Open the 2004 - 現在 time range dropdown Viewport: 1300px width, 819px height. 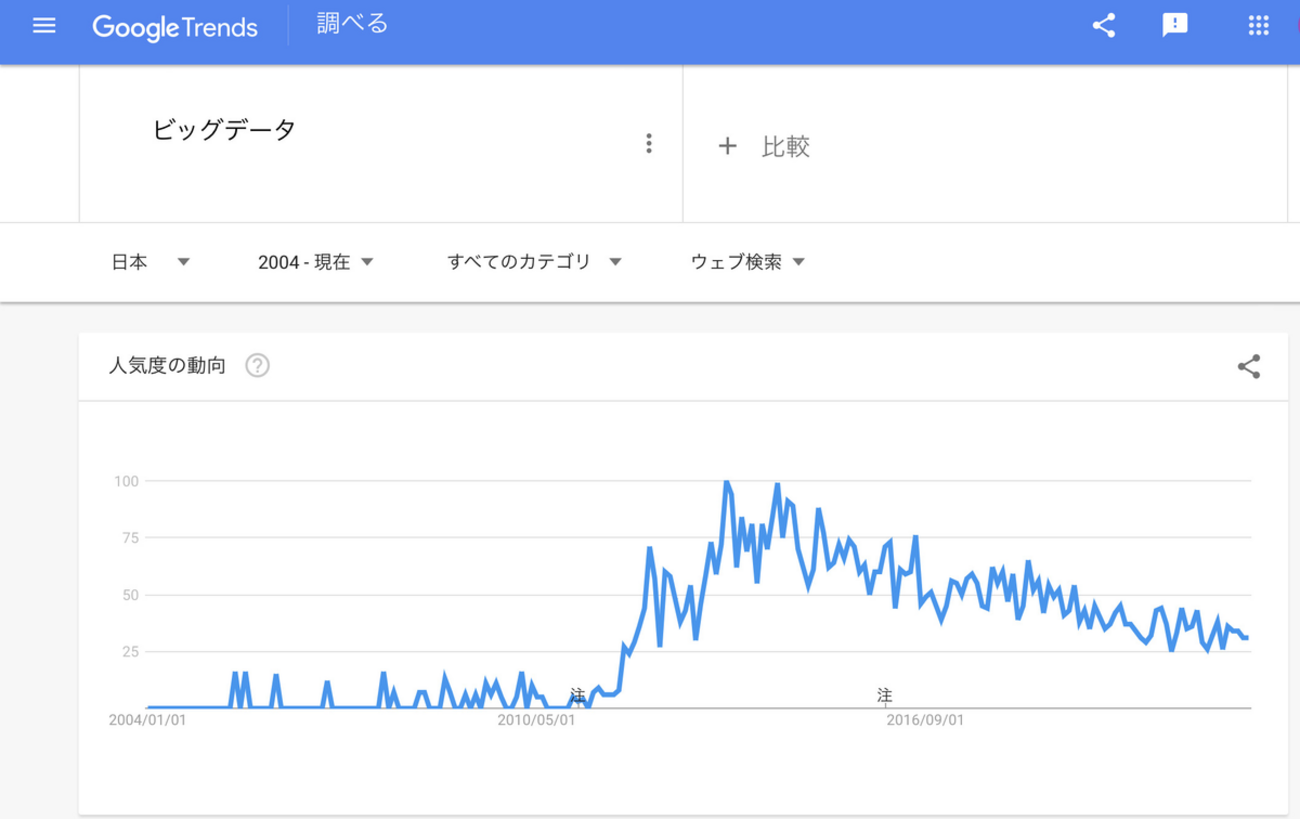click(315, 262)
